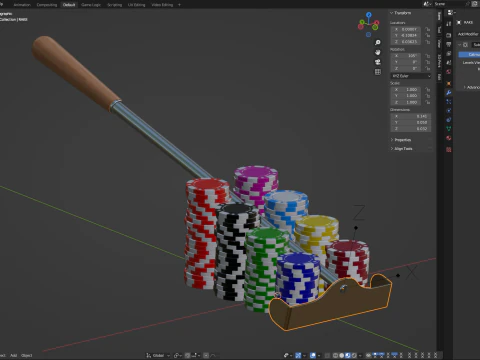Toggle viewport overlays button

[313, 355]
